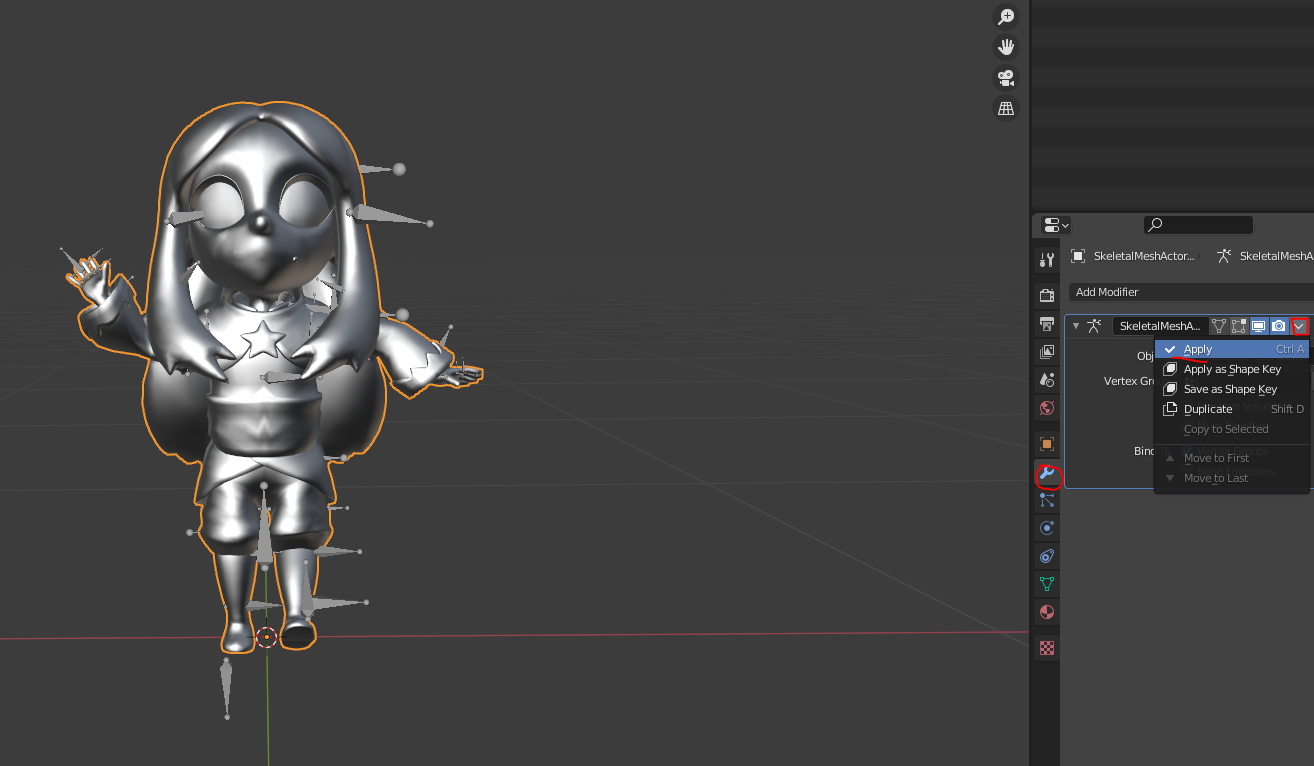Image resolution: width=1314 pixels, height=766 pixels.
Task: Click the SkeletalMeshActor object breadcrumb label
Action: [x=1144, y=256]
